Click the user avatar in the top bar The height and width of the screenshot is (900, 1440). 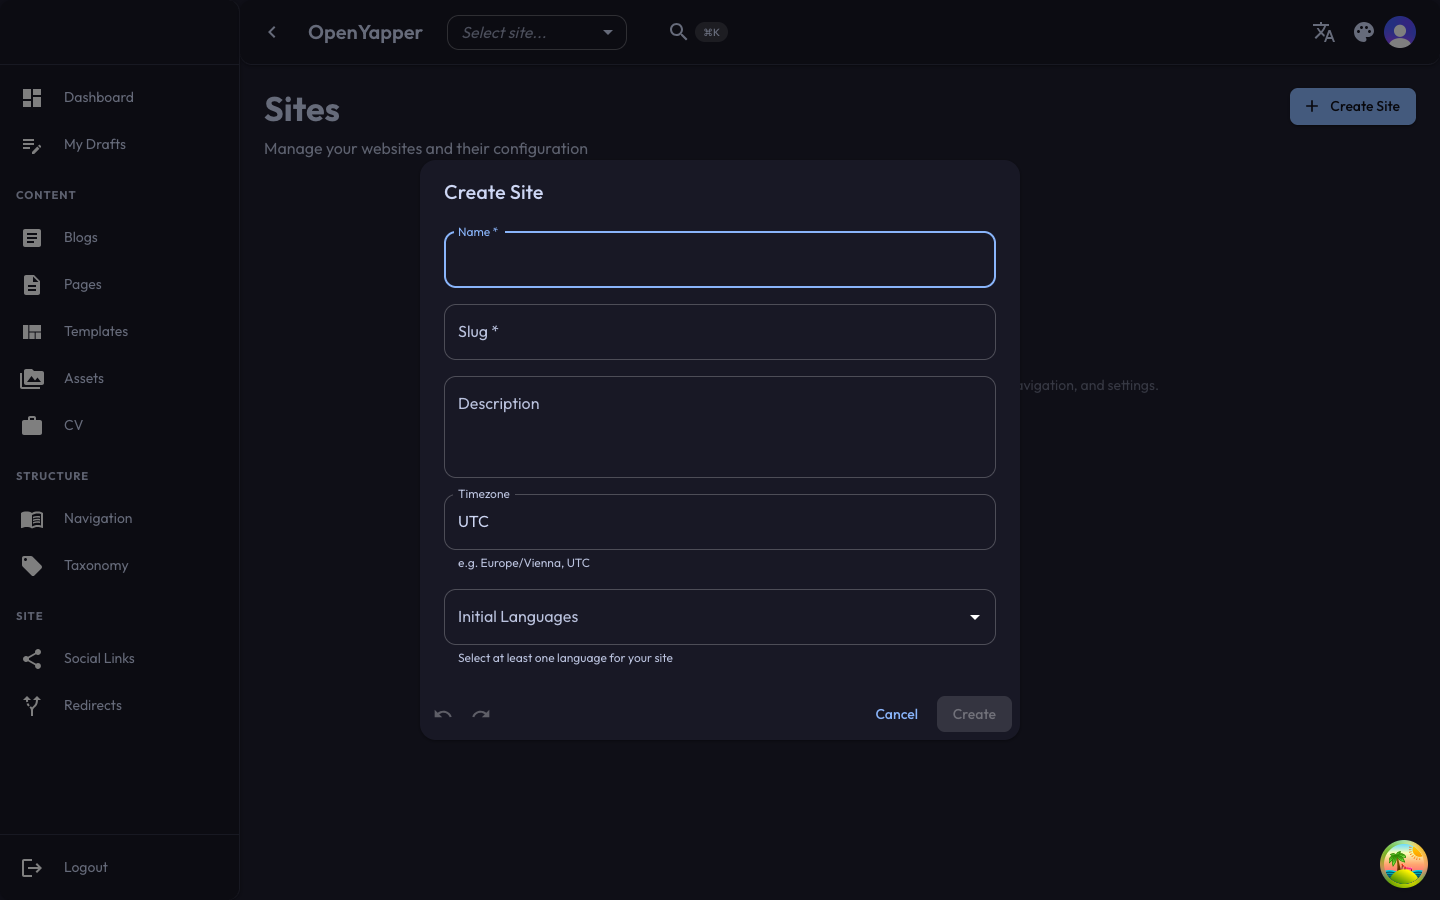[x=1399, y=31]
